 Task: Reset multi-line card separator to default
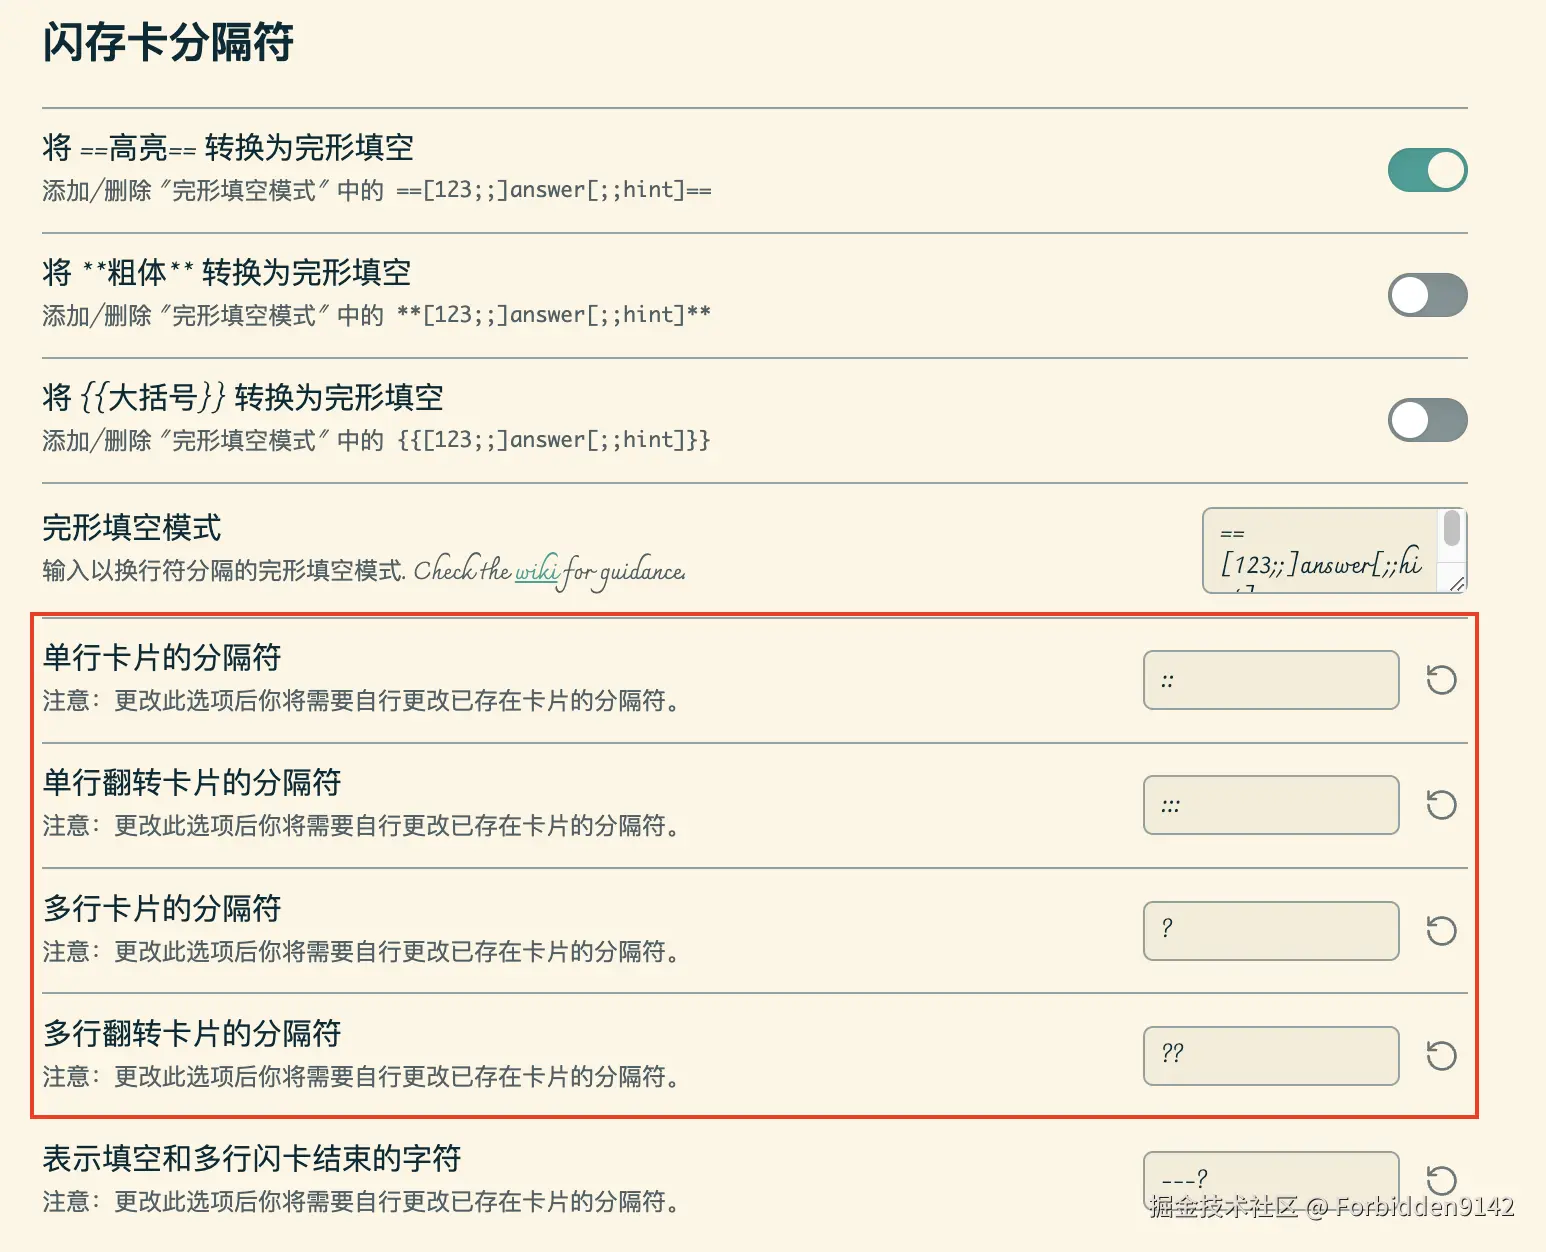click(x=1440, y=931)
